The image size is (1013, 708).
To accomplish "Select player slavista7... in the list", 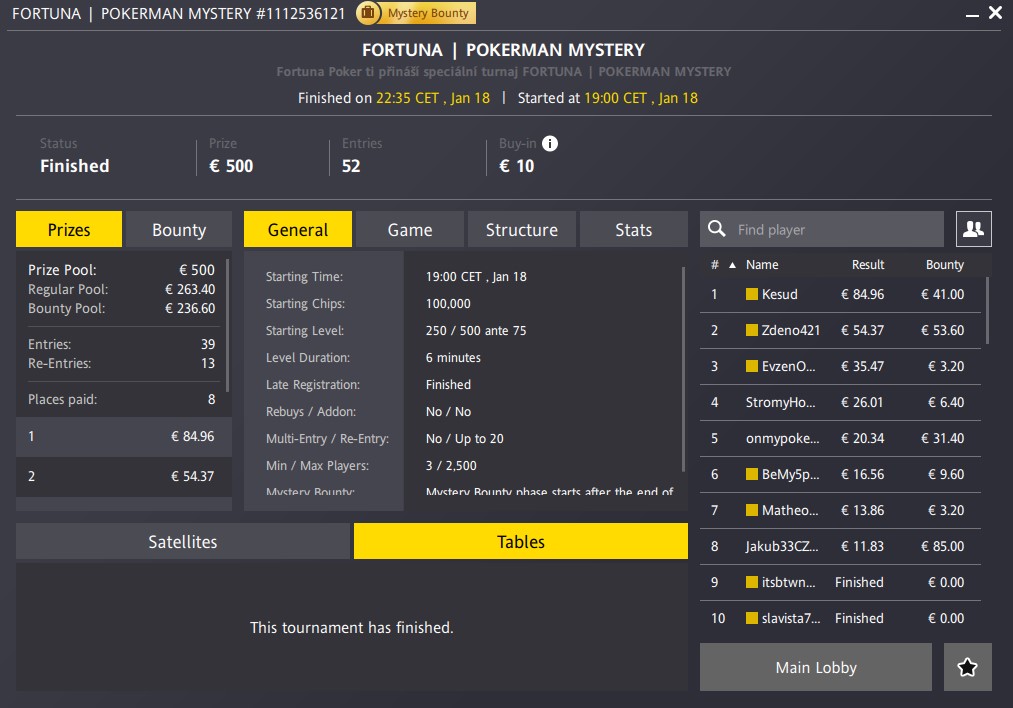I will pos(841,618).
